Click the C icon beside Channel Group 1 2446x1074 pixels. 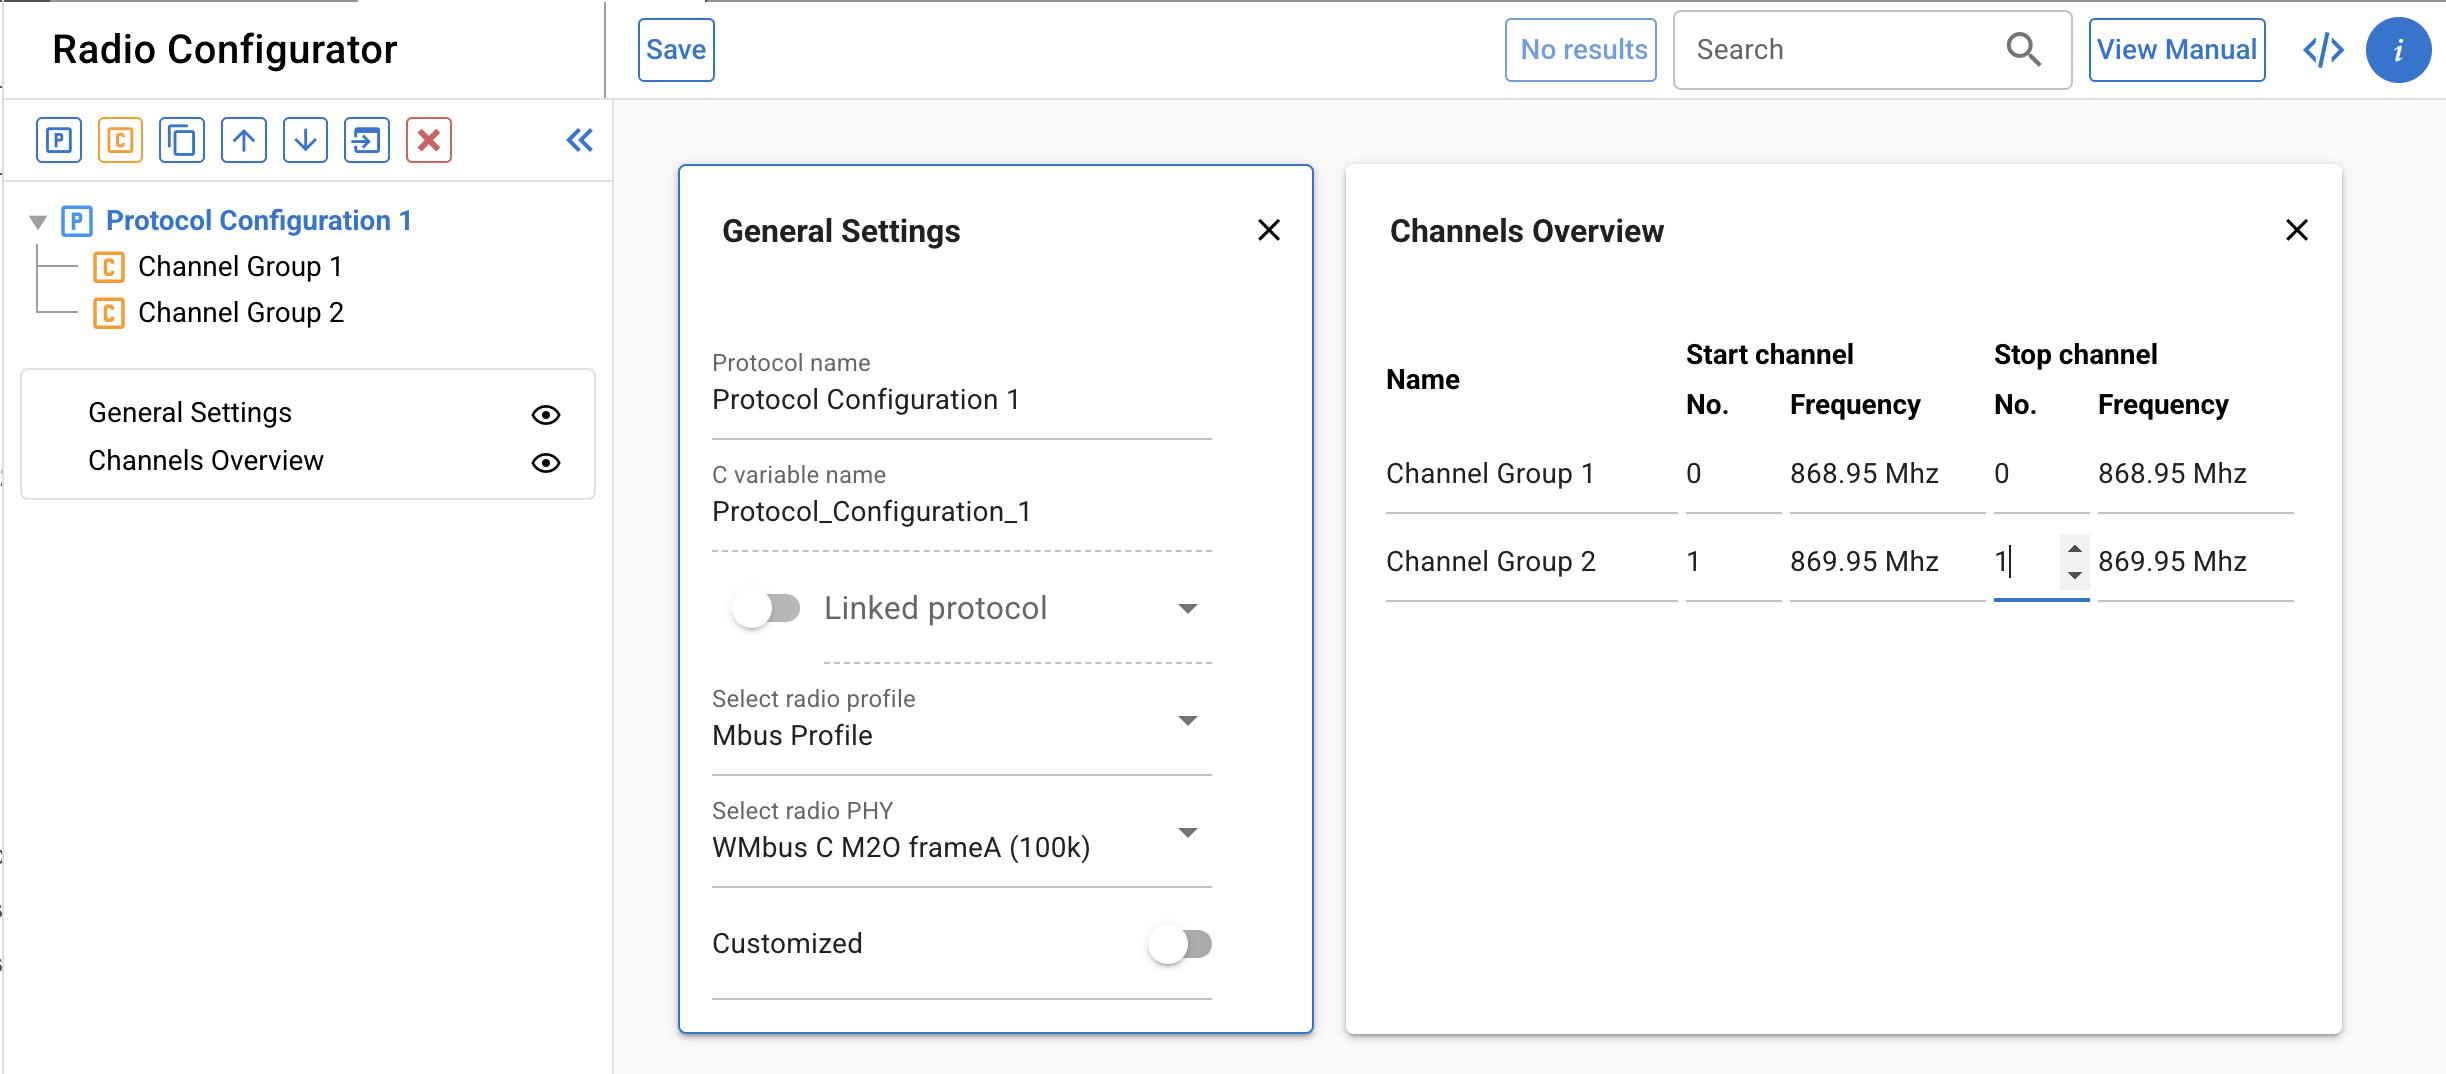click(109, 267)
